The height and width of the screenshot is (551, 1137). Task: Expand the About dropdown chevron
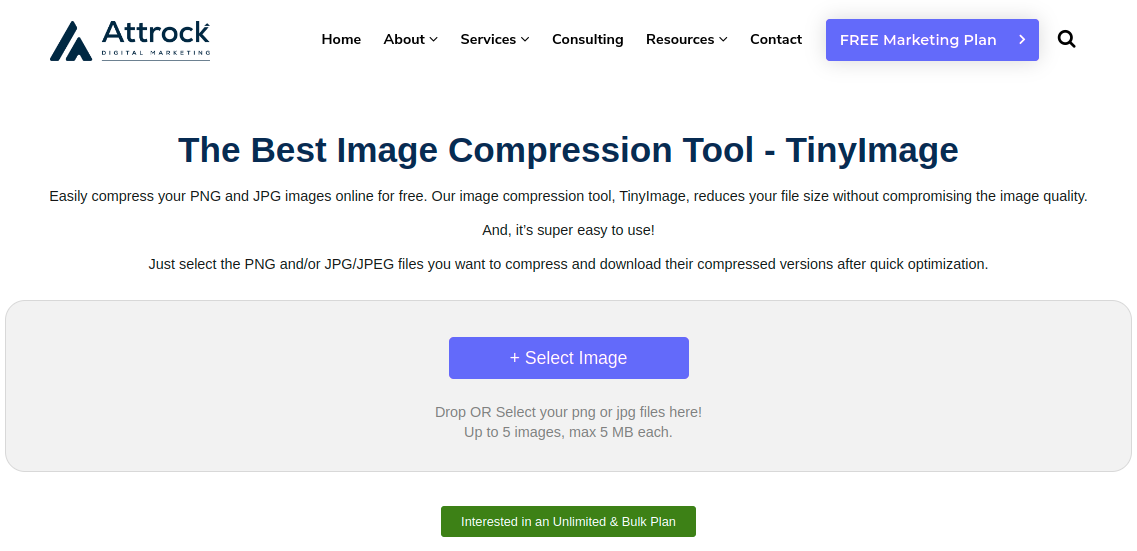(434, 40)
